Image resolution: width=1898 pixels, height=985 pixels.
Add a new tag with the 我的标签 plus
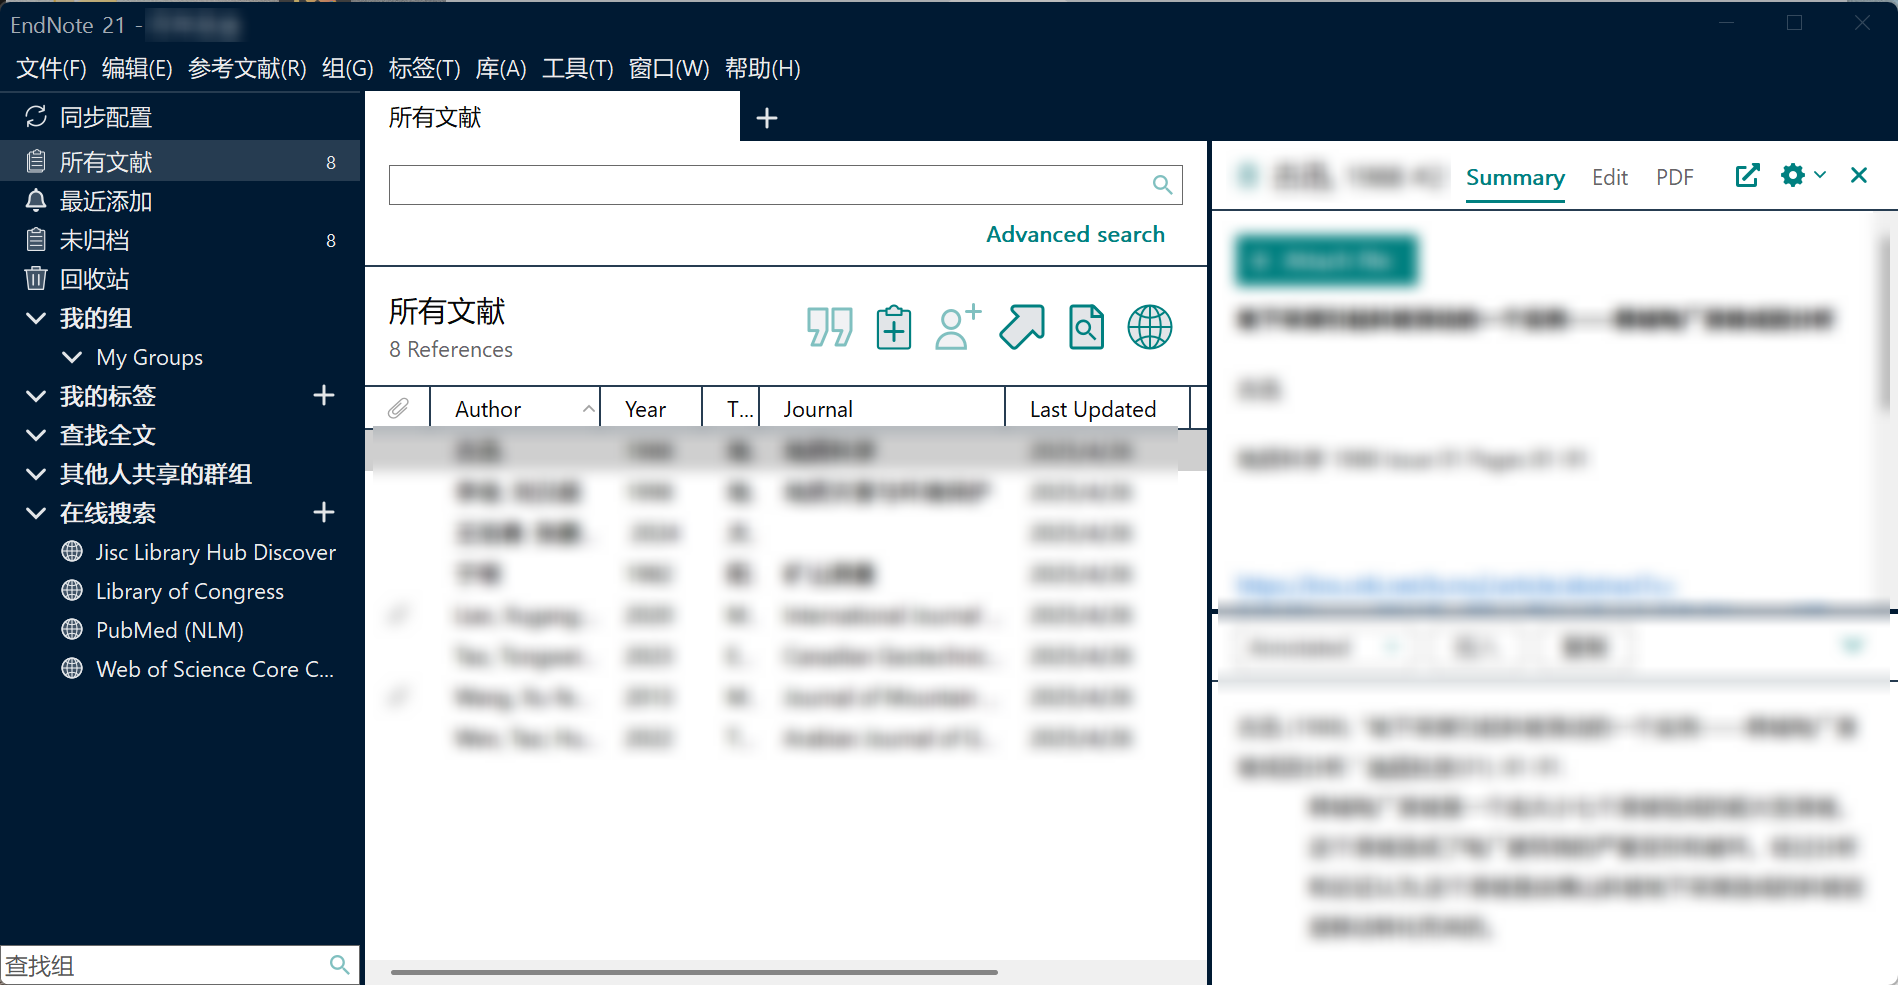(x=323, y=395)
